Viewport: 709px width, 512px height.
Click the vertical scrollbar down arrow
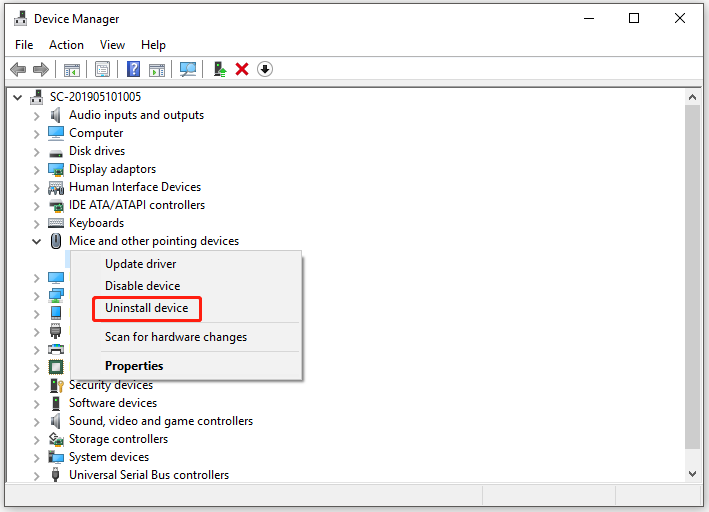(692, 473)
